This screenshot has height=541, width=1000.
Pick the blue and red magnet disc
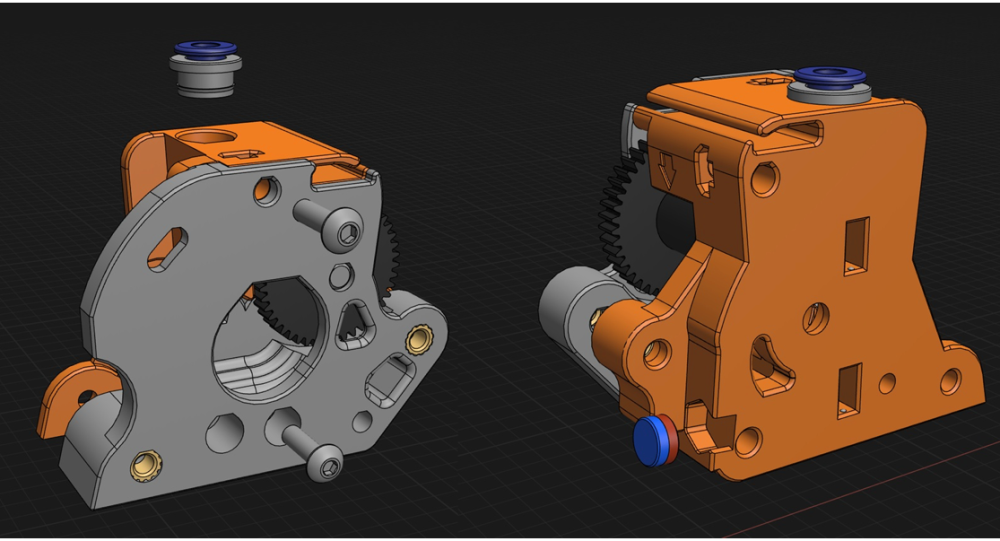click(x=656, y=440)
